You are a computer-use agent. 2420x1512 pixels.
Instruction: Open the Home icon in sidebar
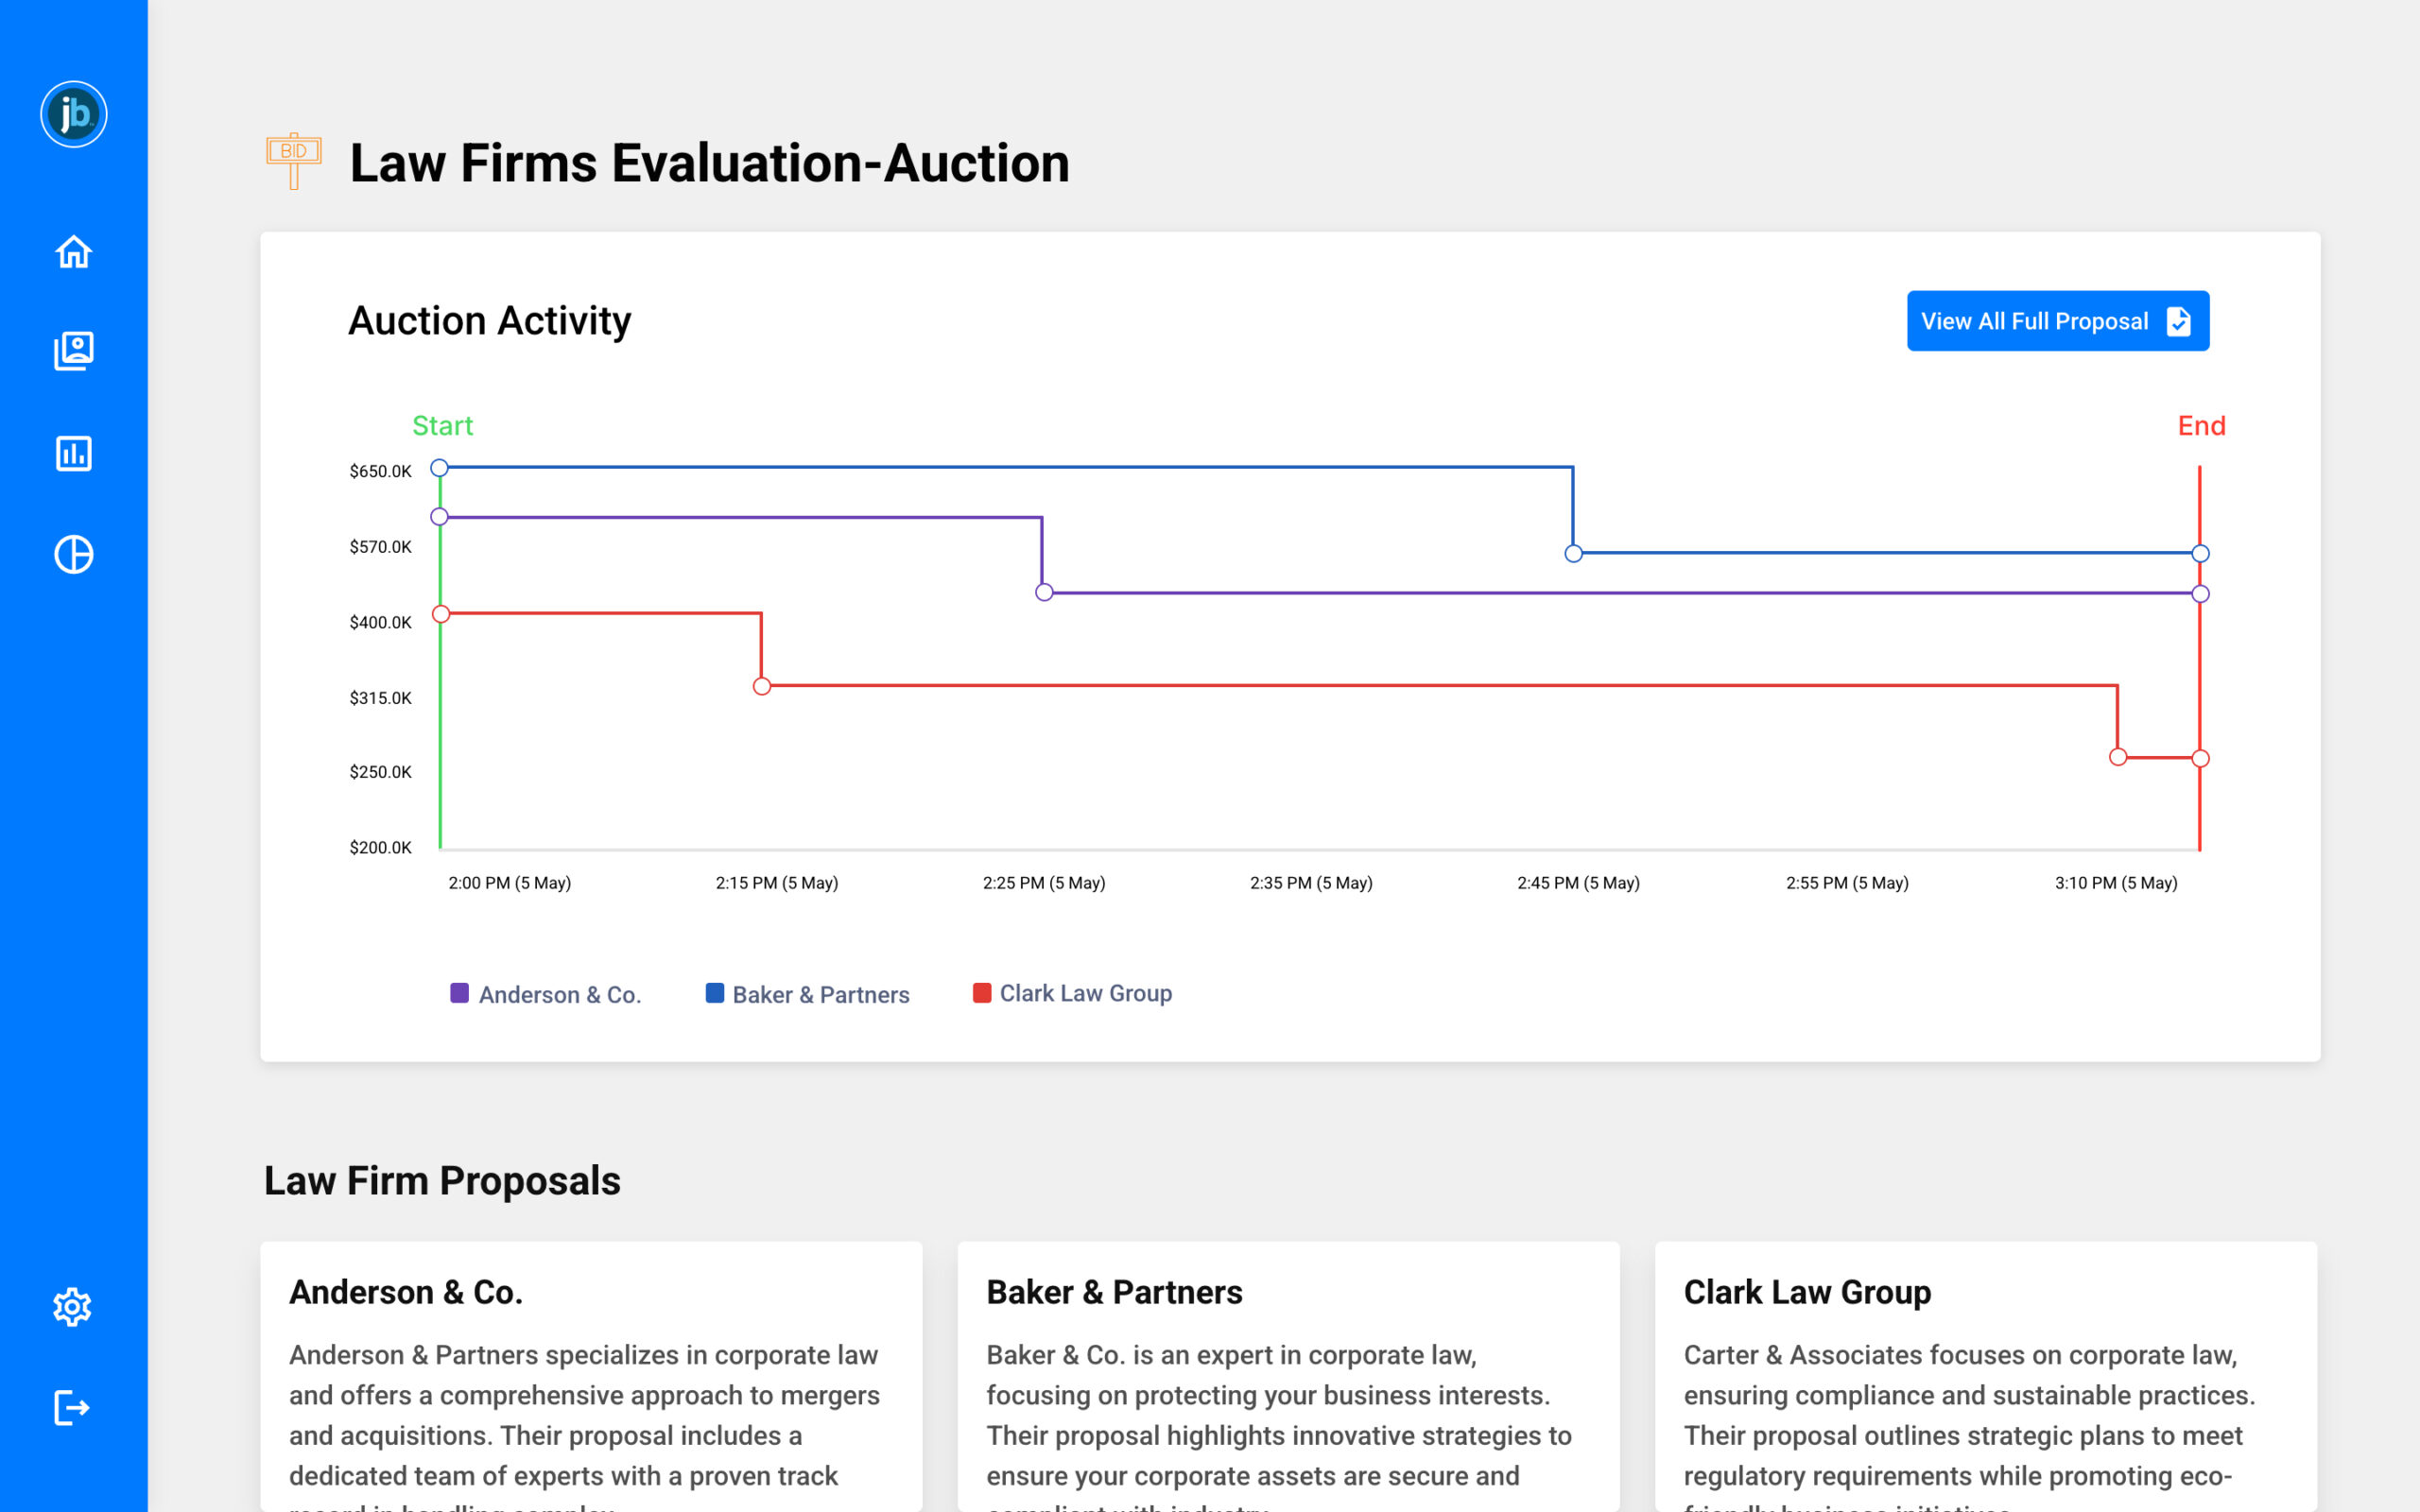pos(73,252)
